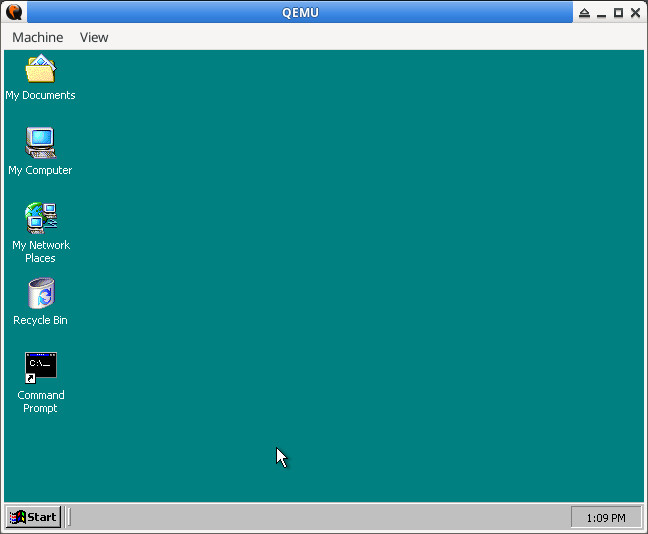Open the View menu
This screenshot has width=648, height=534.
(x=94, y=37)
